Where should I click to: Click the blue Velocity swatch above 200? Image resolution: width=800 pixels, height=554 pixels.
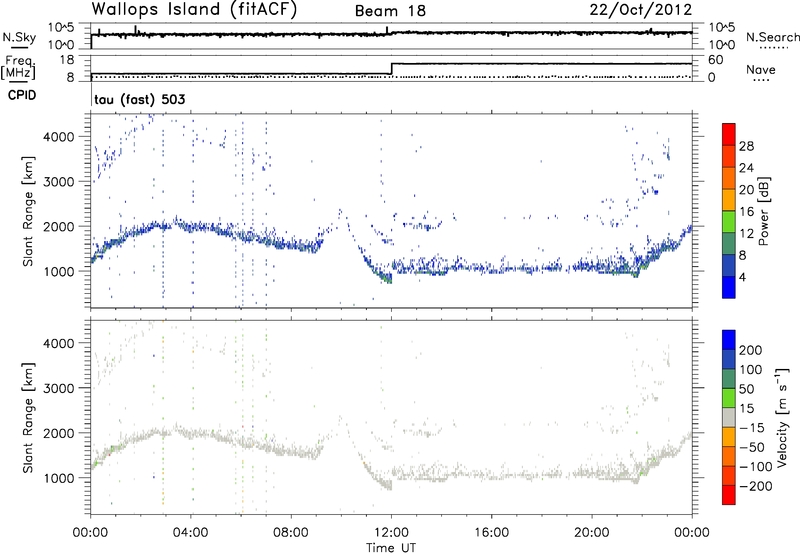pyautogui.click(x=729, y=340)
